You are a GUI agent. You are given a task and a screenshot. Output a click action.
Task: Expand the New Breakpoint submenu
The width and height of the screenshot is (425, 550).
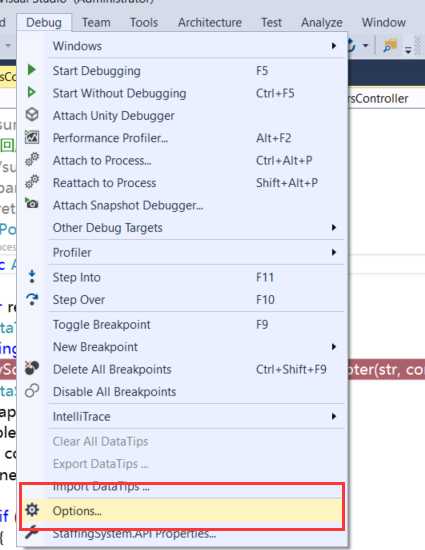196,347
